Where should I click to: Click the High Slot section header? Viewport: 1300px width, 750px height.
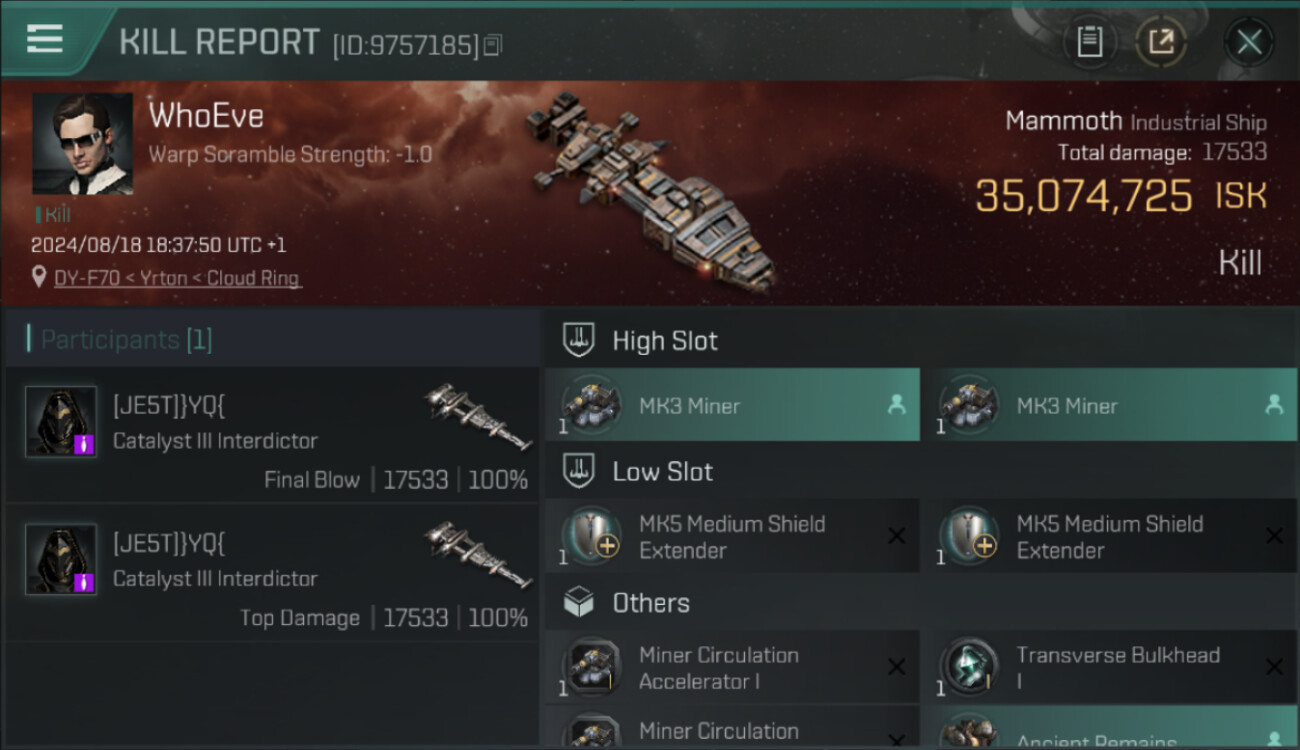(x=665, y=340)
